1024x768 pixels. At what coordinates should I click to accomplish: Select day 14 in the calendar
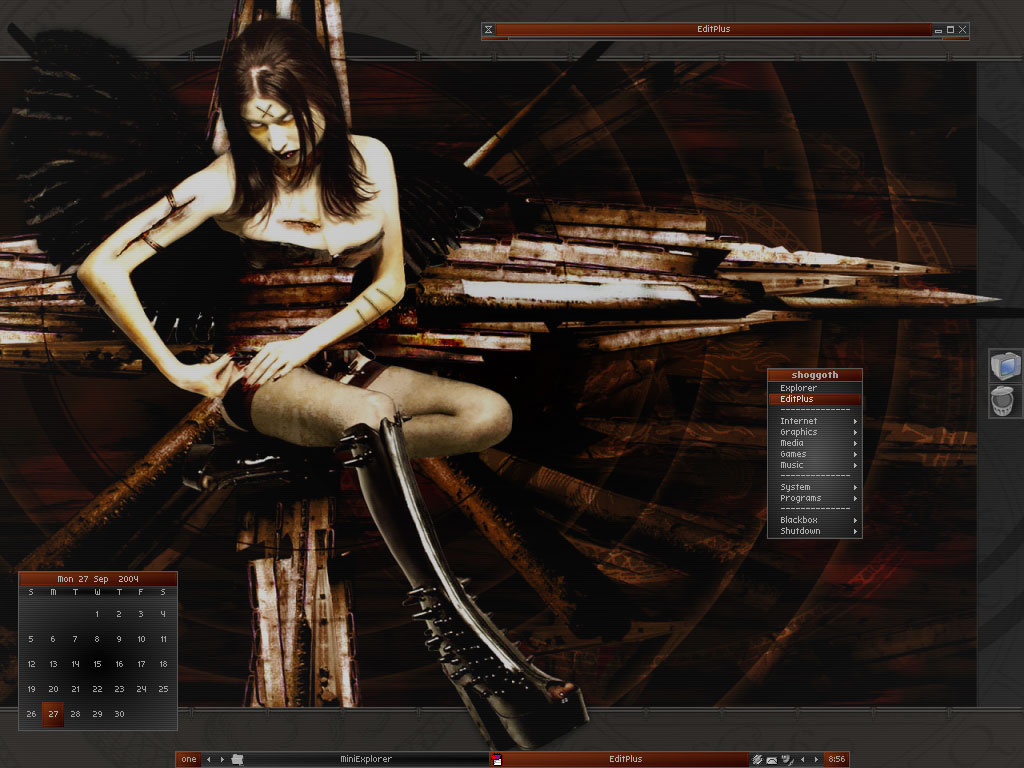75,664
